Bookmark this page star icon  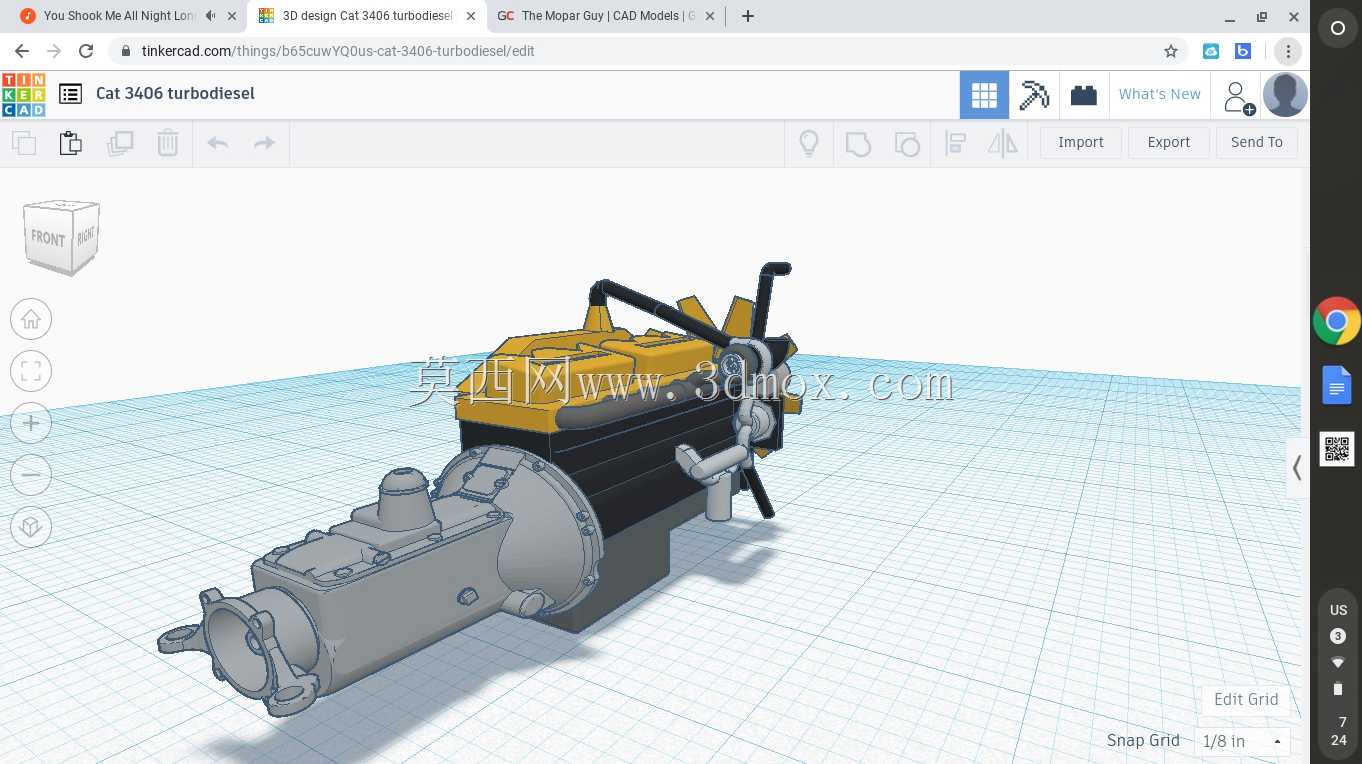pyautogui.click(x=1170, y=51)
